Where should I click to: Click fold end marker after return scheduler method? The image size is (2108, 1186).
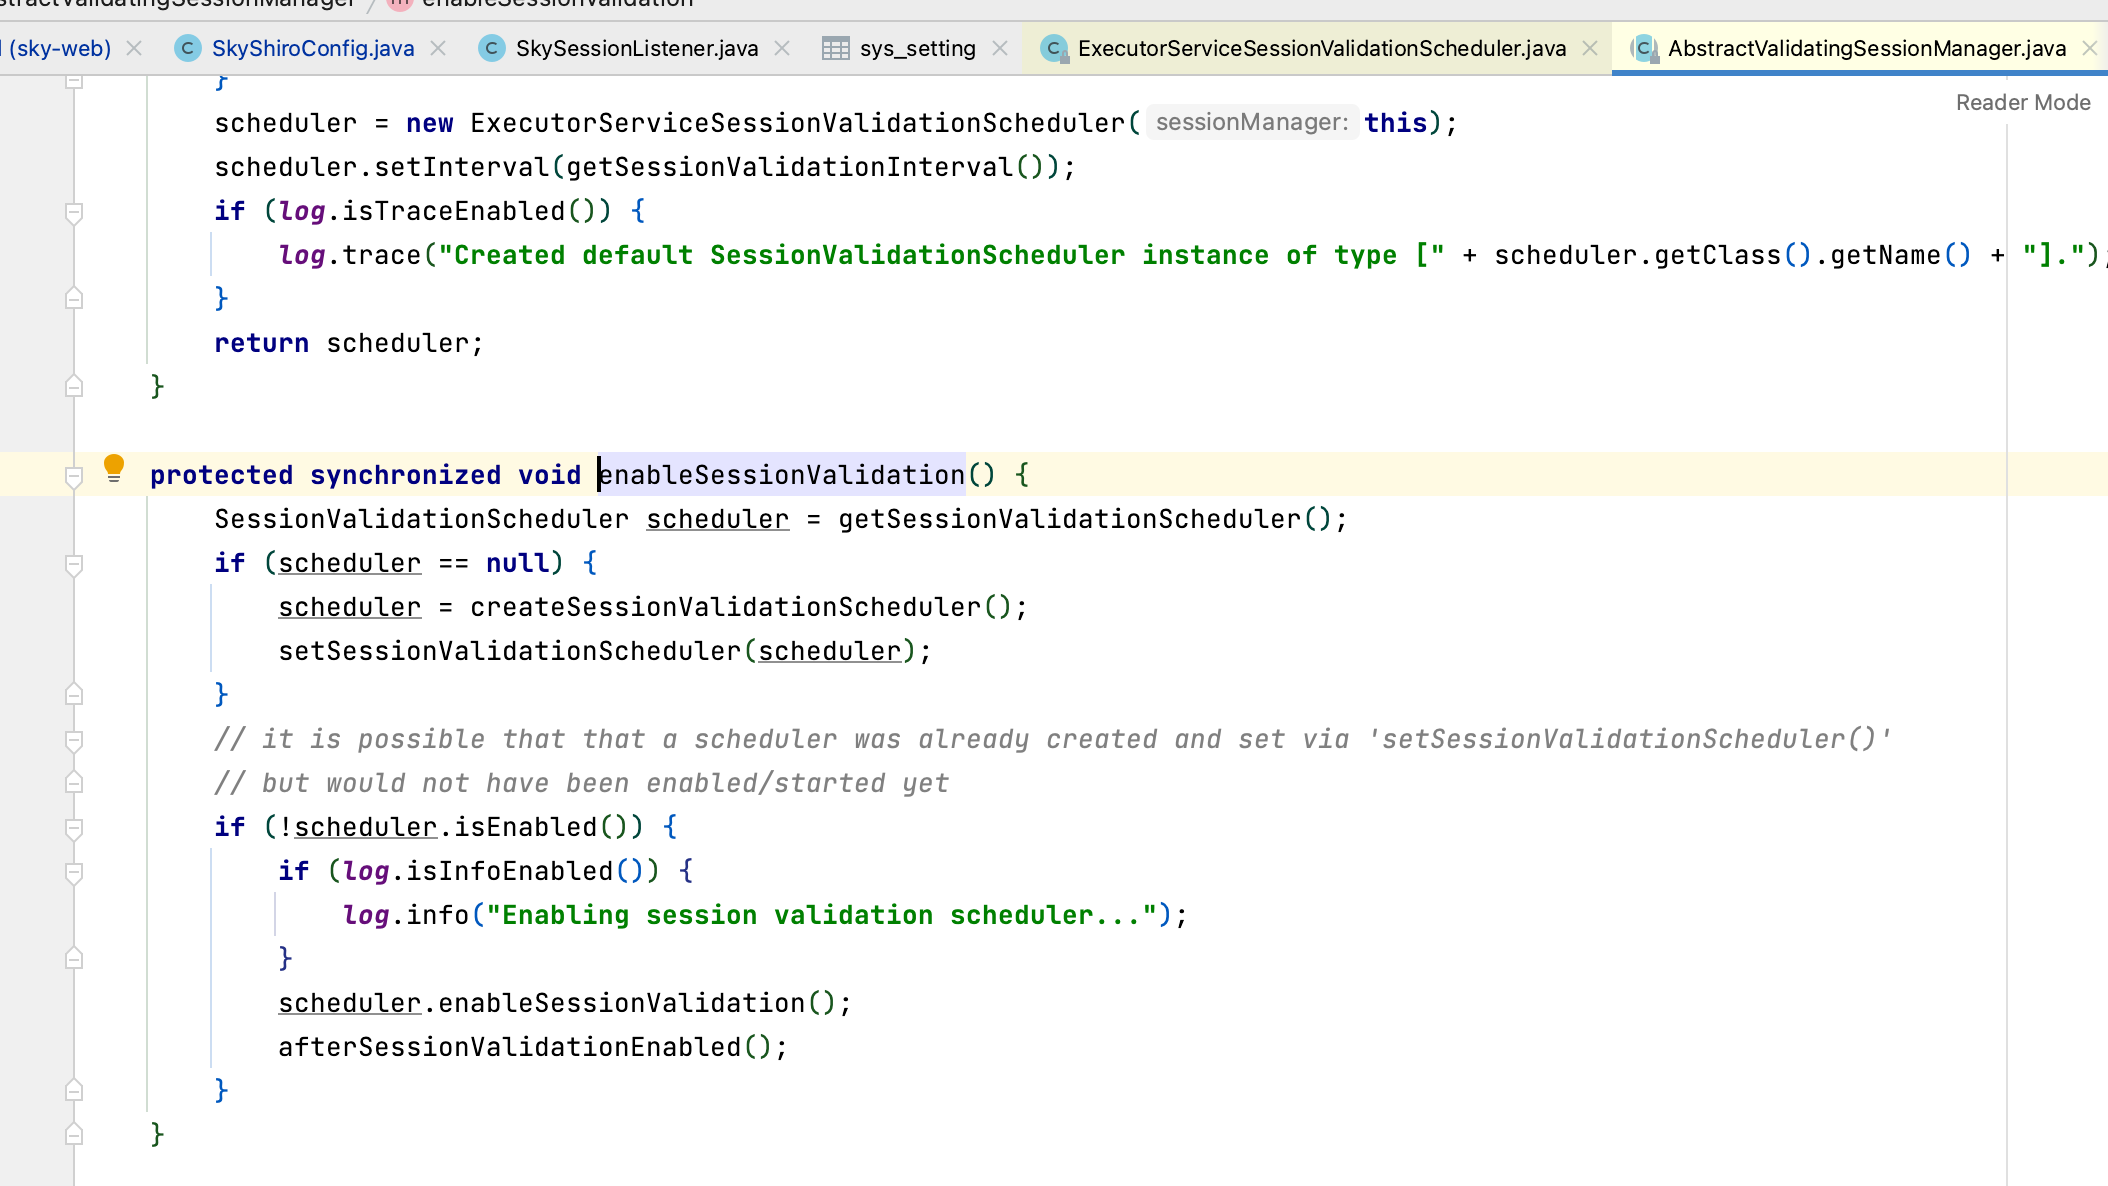(x=74, y=386)
